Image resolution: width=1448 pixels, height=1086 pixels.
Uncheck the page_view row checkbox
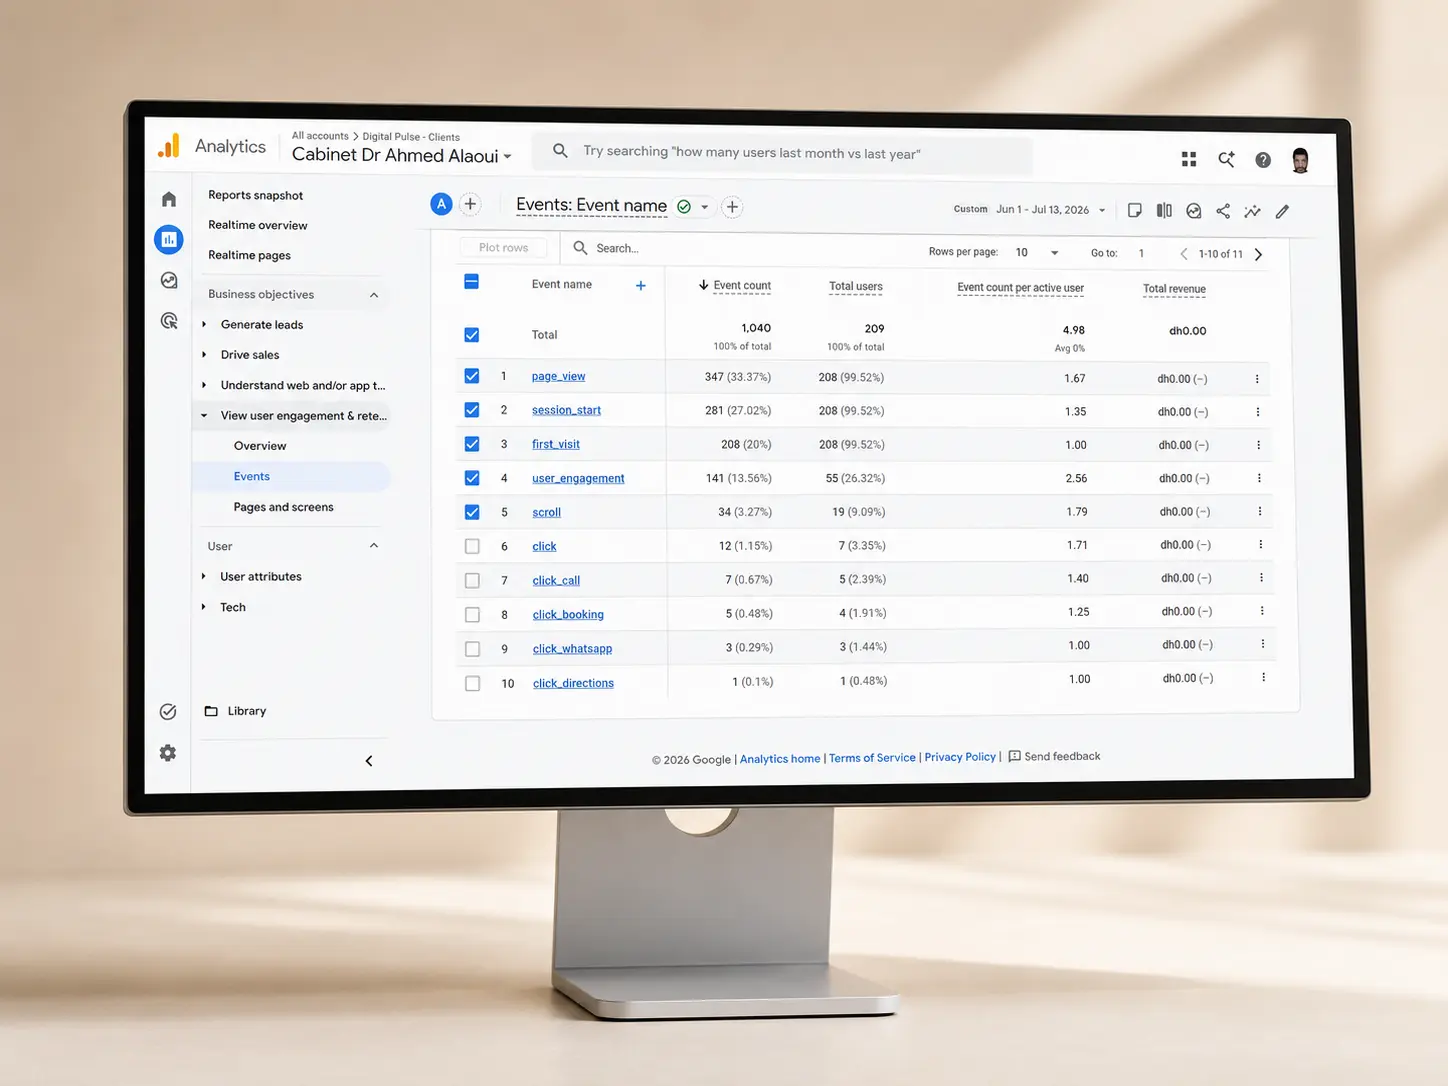(472, 376)
